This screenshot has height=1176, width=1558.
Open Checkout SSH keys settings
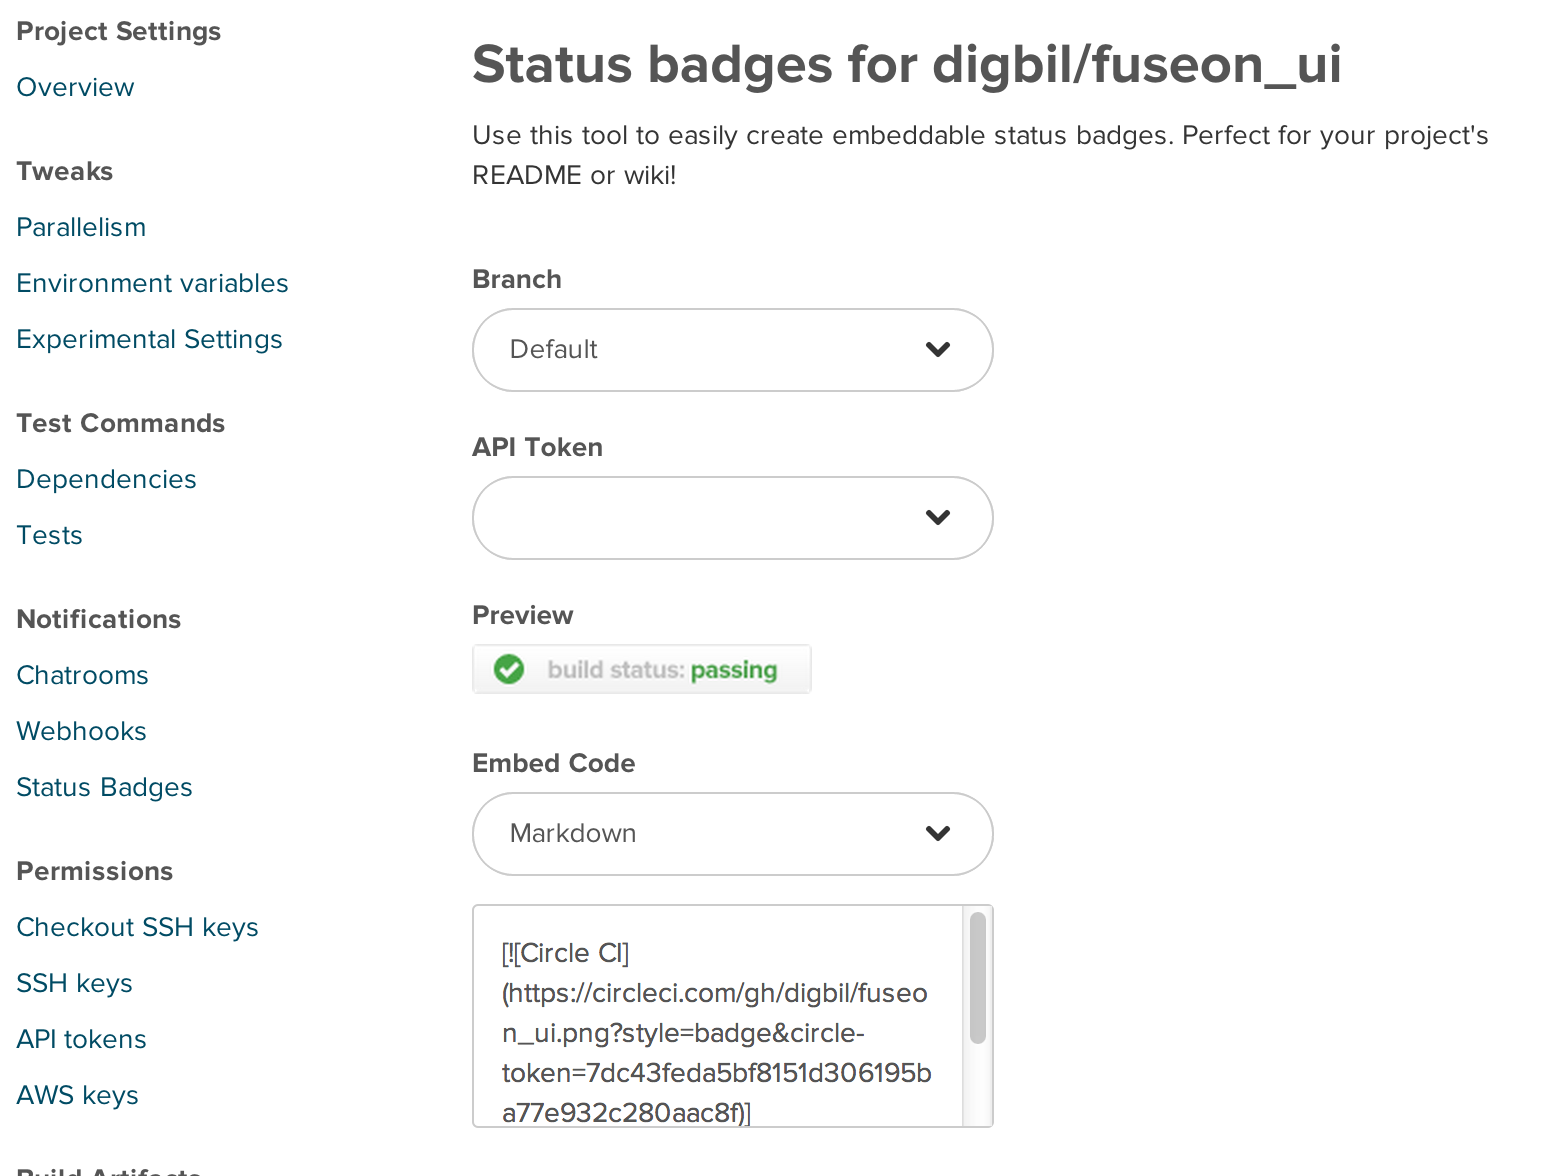pyautogui.click(x=137, y=927)
